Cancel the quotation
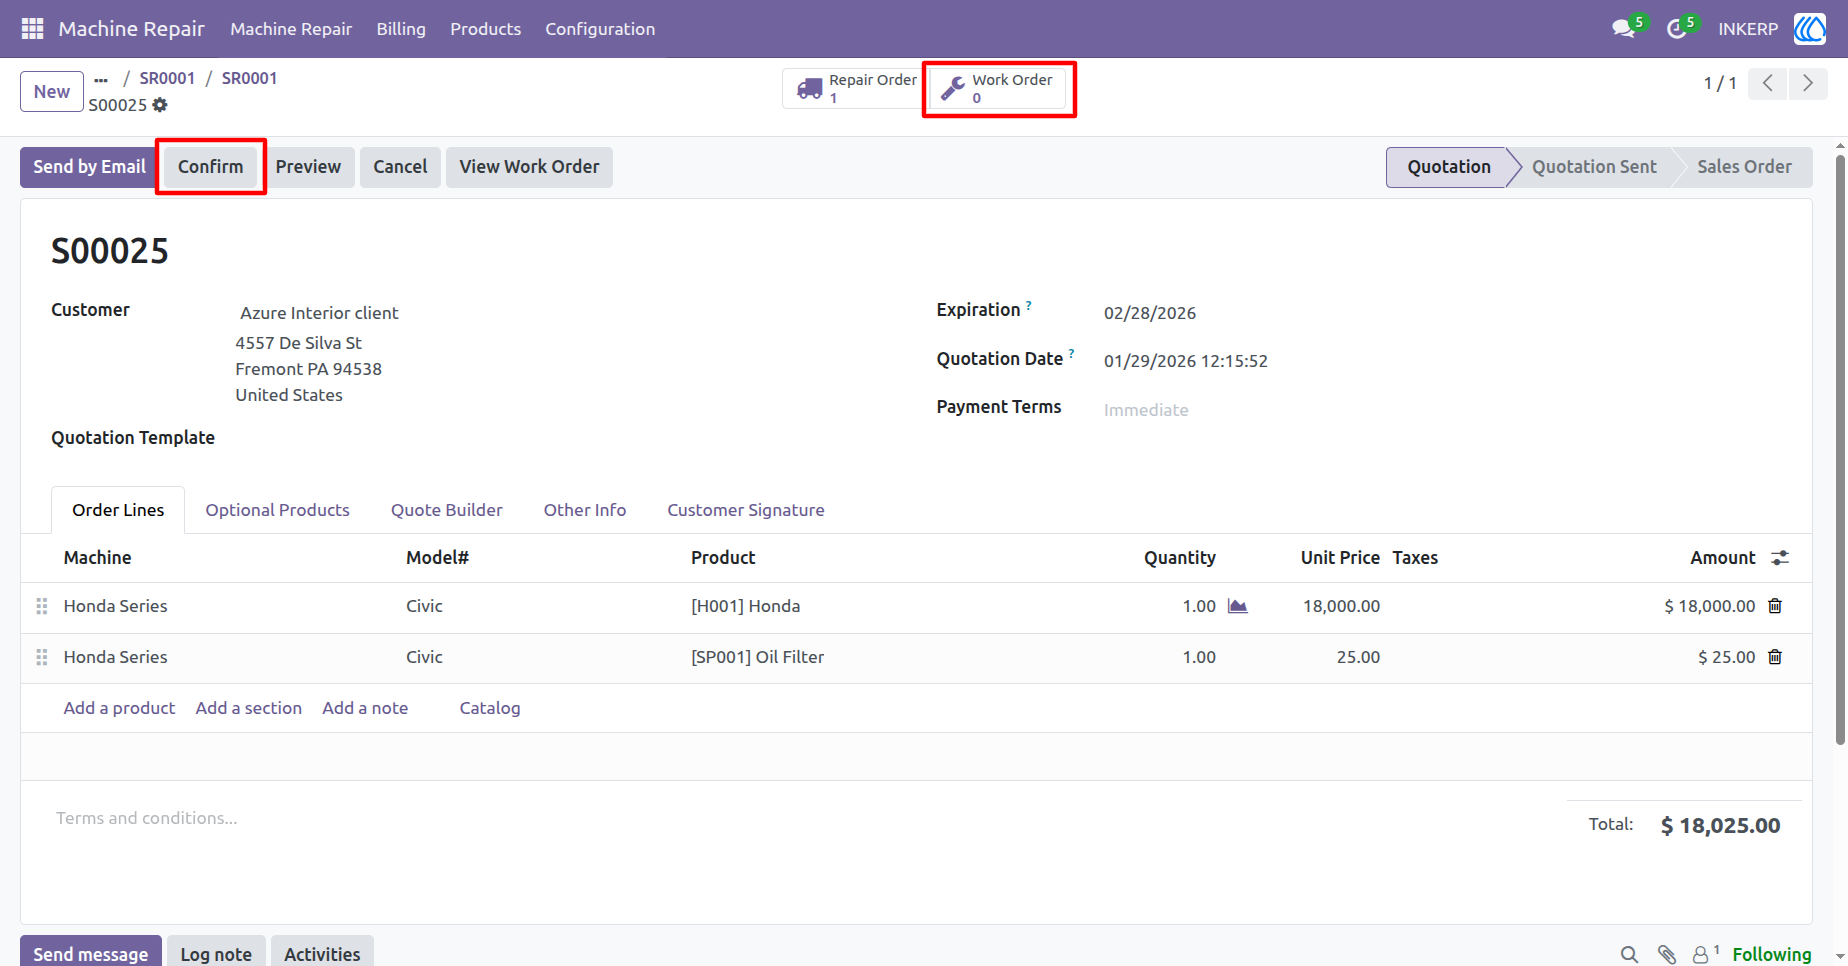The height and width of the screenshot is (966, 1848). 400,167
